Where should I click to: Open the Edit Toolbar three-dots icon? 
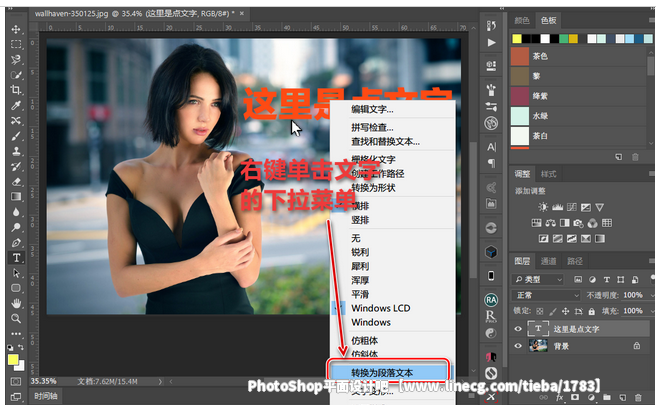coord(16,334)
